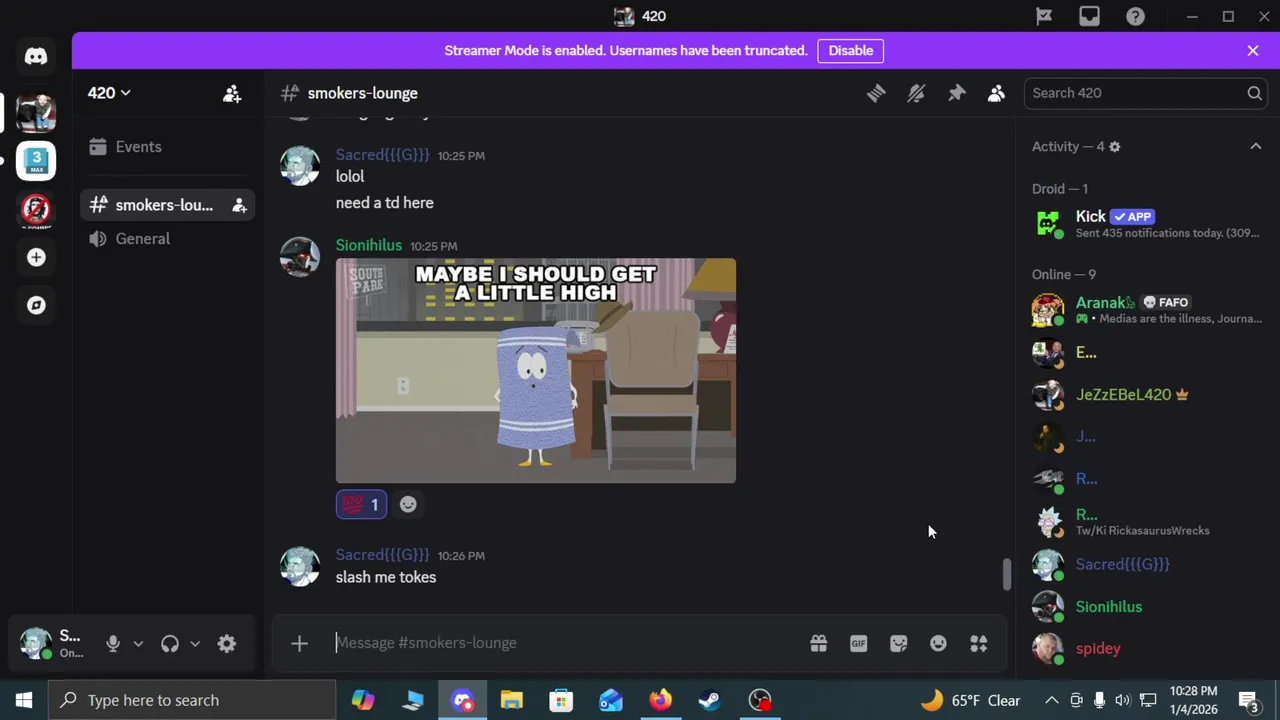This screenshot has width=1280, height=720.
Task: Open Microsoft Store taskbar icon
Action: click(561, 700)
